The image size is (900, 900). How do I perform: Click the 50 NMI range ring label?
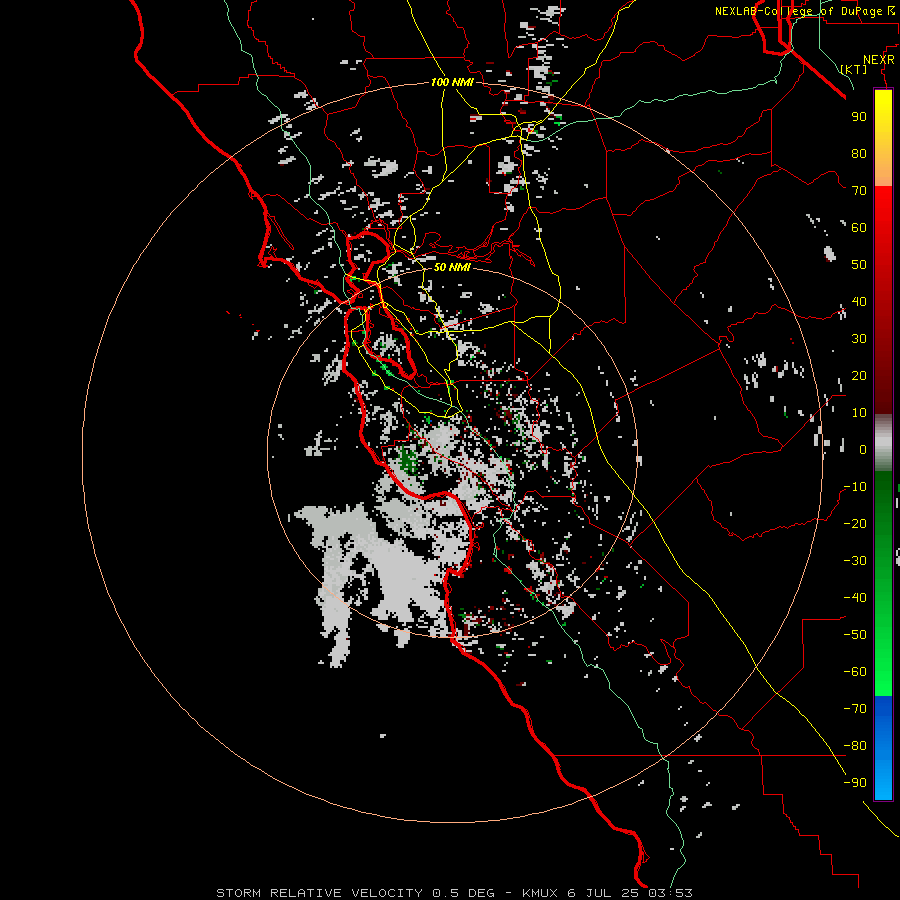(x=452, y=267)
